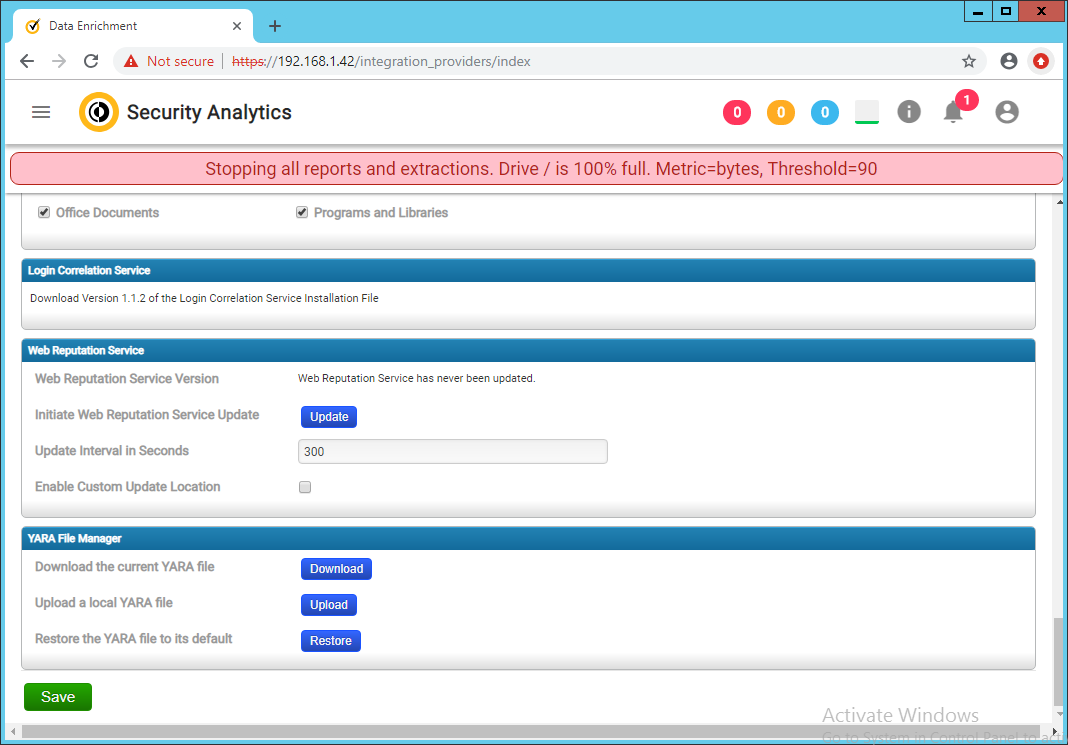Download the current YARA file
Screen dimensions: 1068x745
(x=336, y=569)
